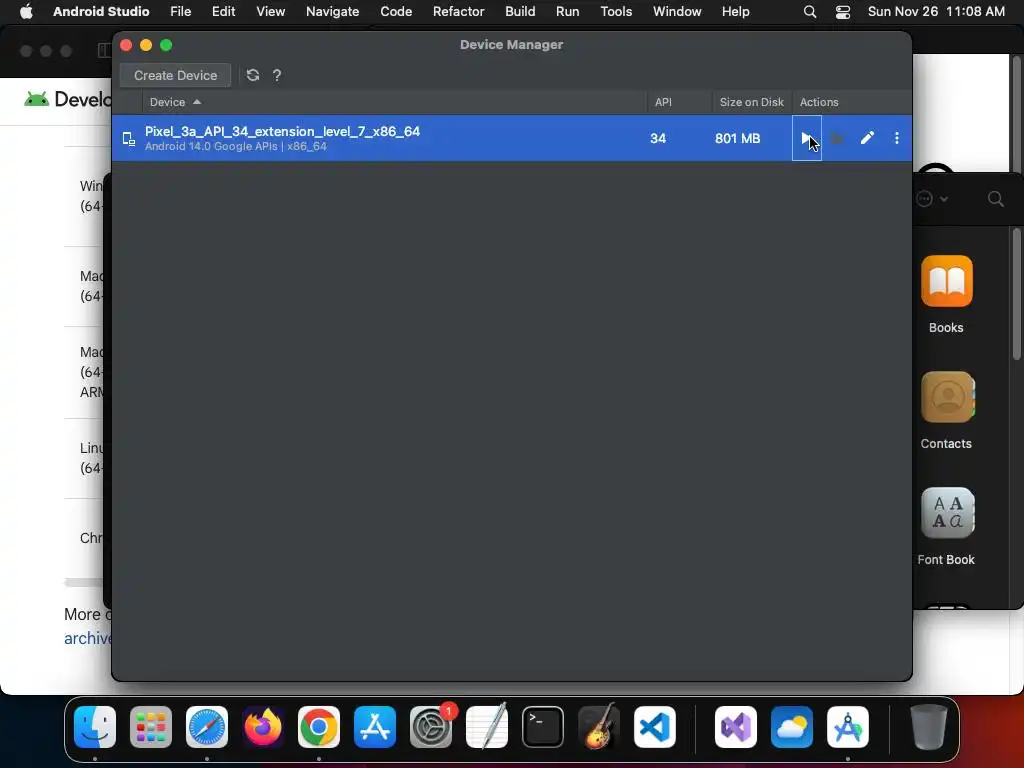Open Android Studio from the Dock

[848, 727]
